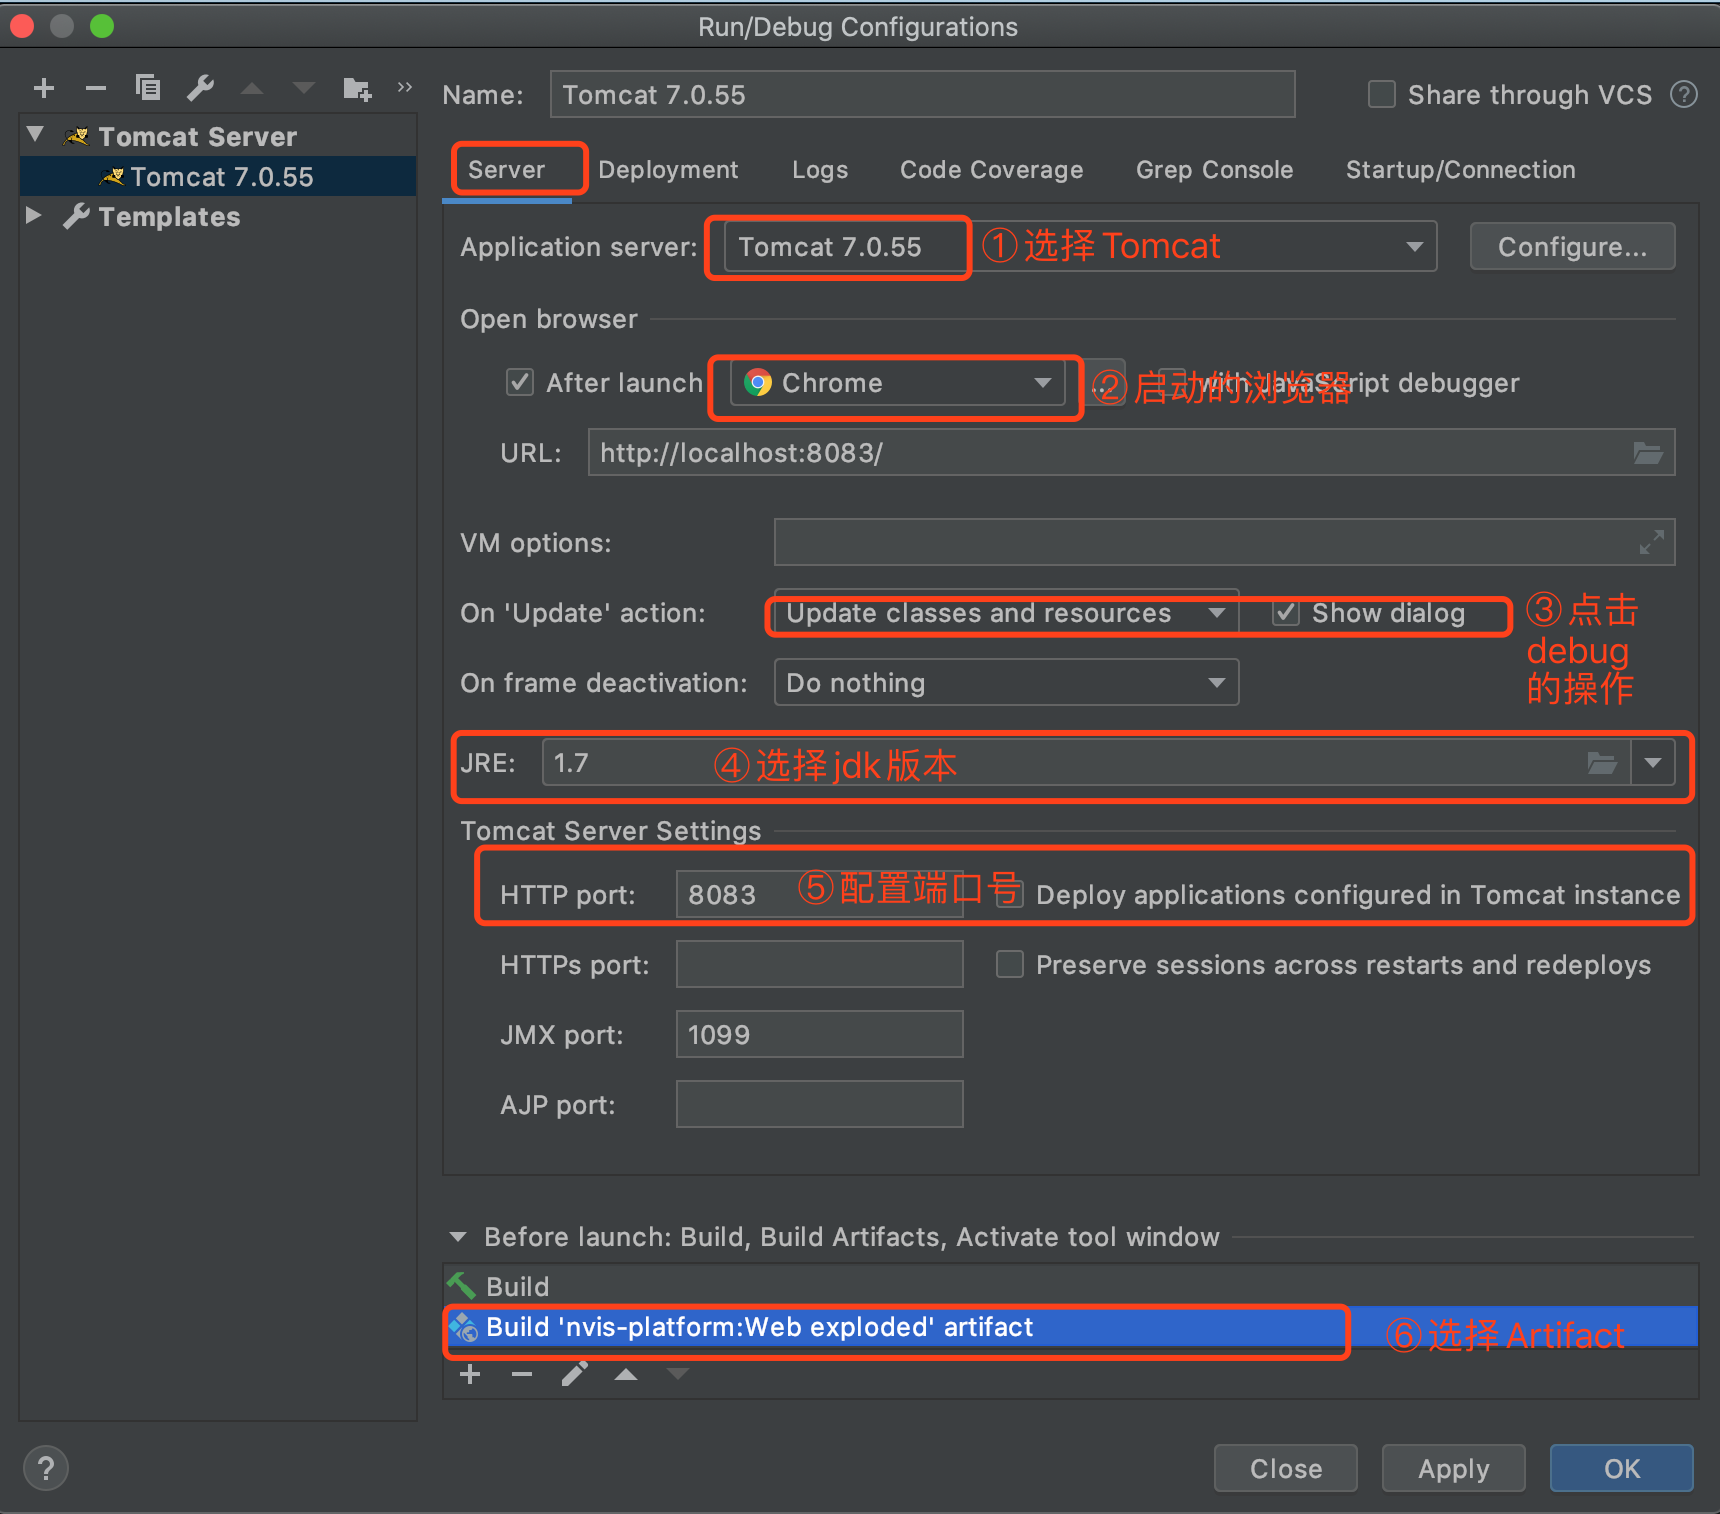Switch to Startup/Connection tab

coord(1460,170)
